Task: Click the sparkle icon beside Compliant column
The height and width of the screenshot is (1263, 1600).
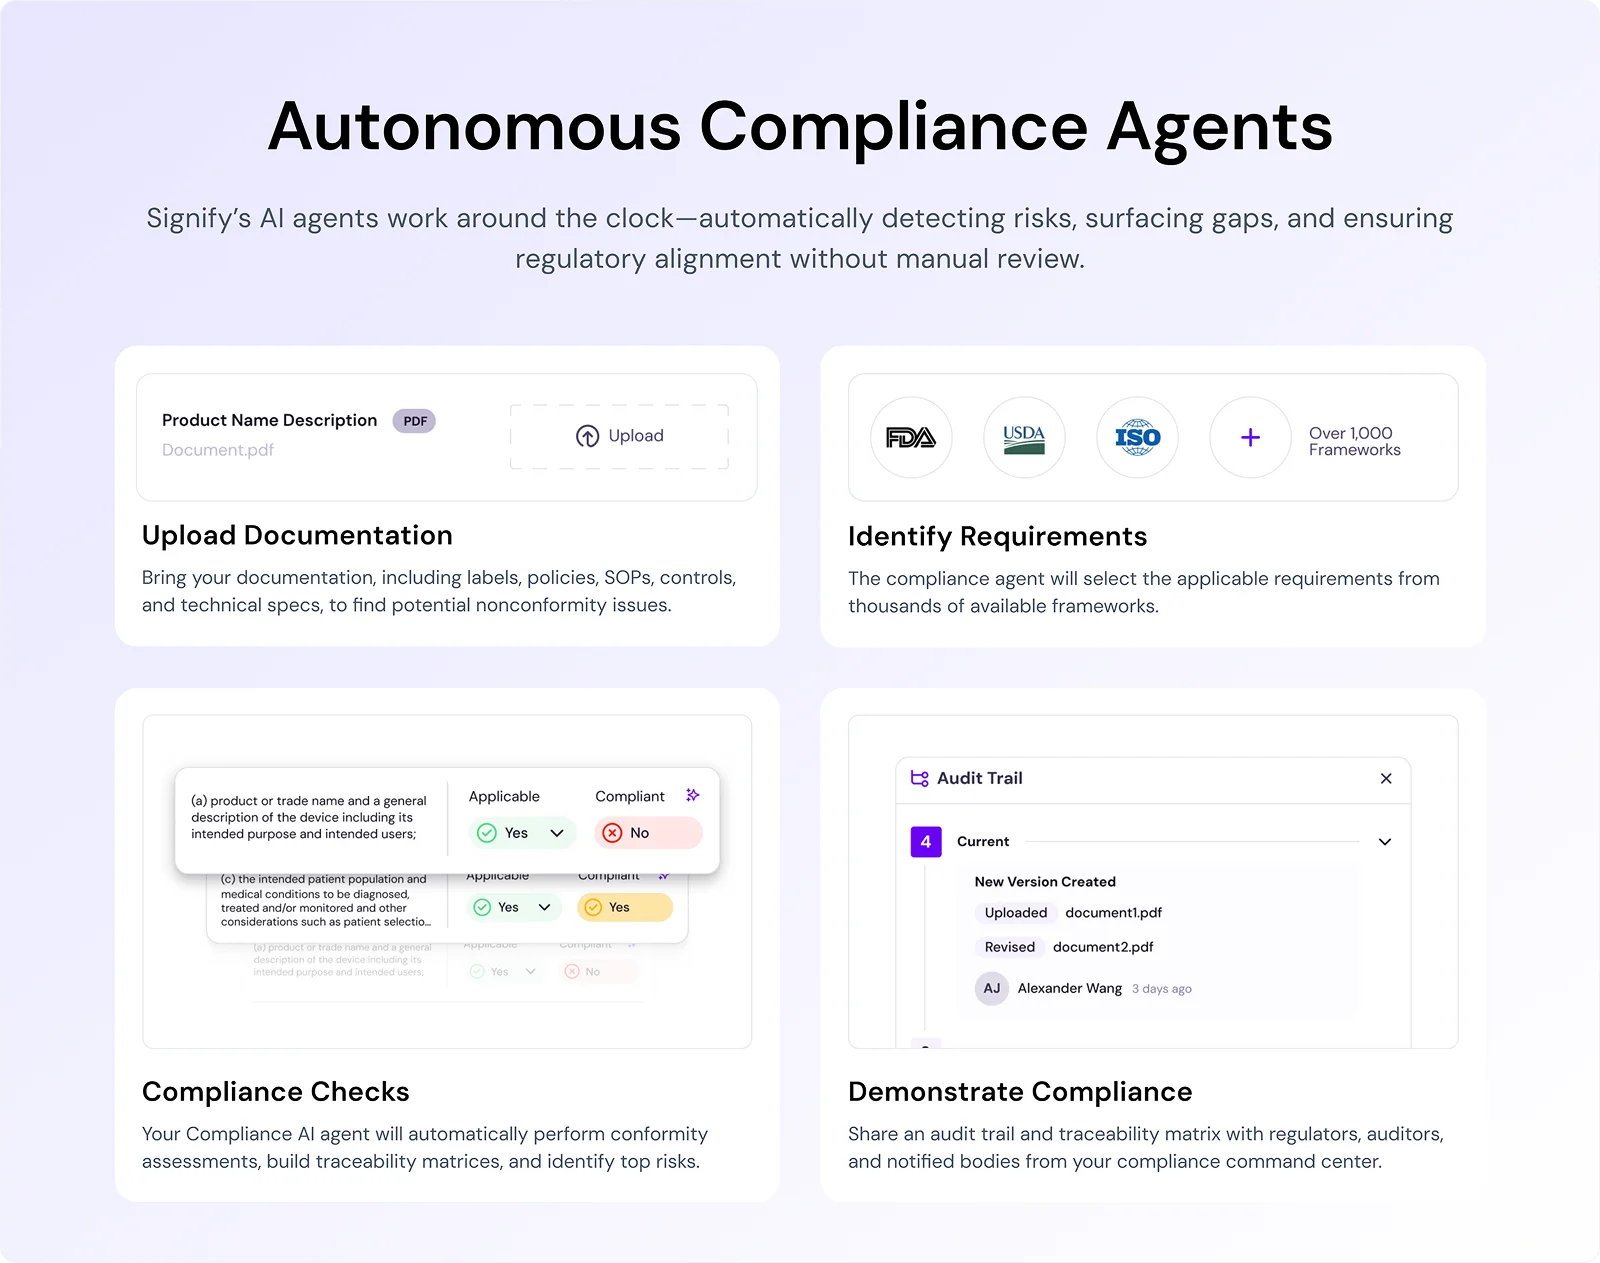Action: [x=692, y=795]
